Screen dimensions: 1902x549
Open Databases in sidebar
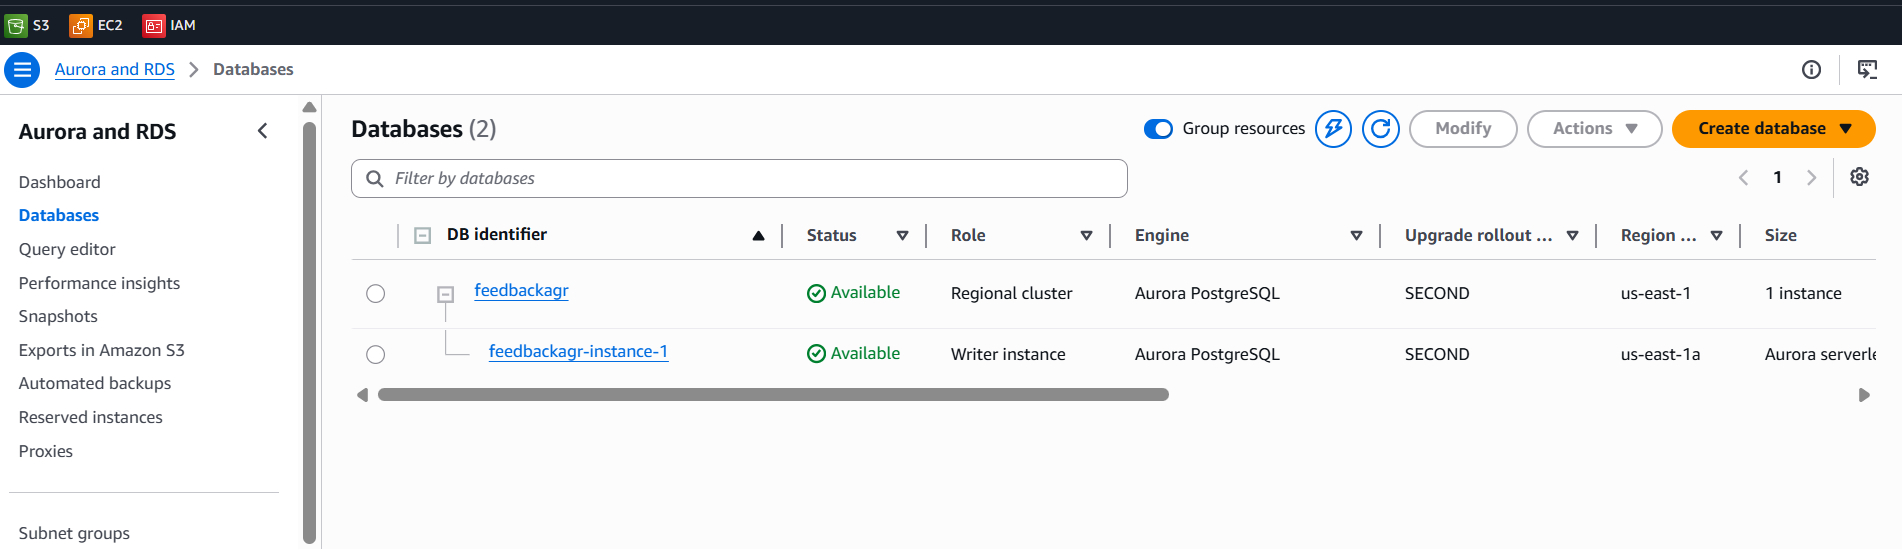point(58,215)
